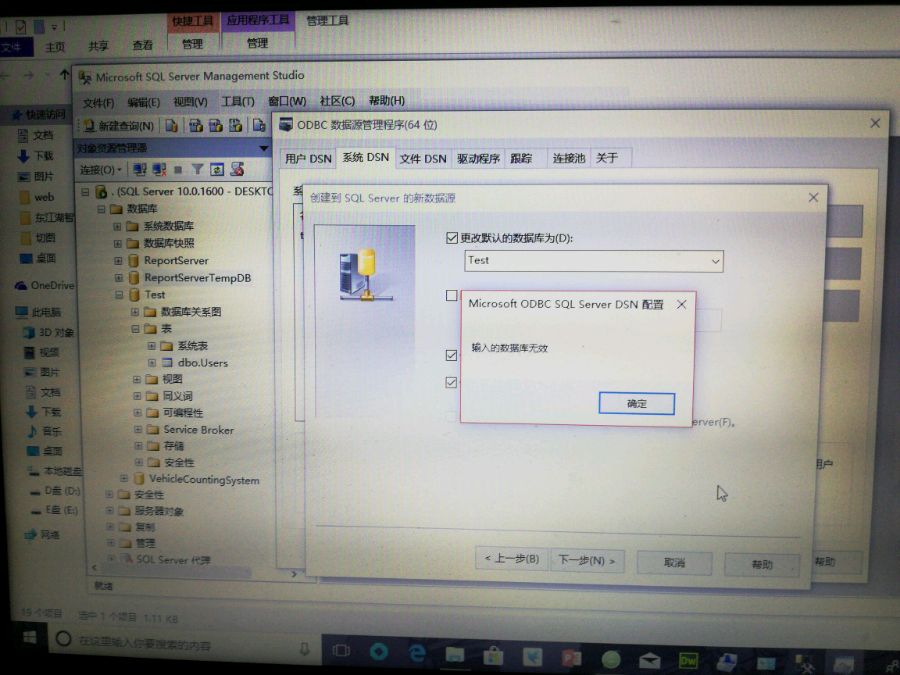900x675 pixels.
Task: Open the Edge browser from the taskbar
Action: click(x=416, y=653)
